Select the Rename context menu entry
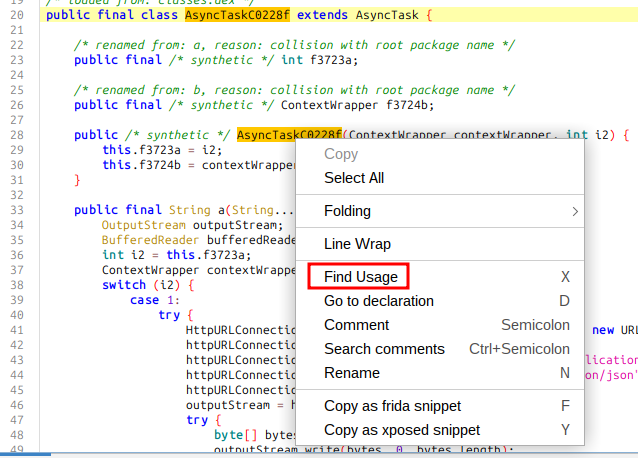This screenshot has width=638, height=458. coord(352,373)
